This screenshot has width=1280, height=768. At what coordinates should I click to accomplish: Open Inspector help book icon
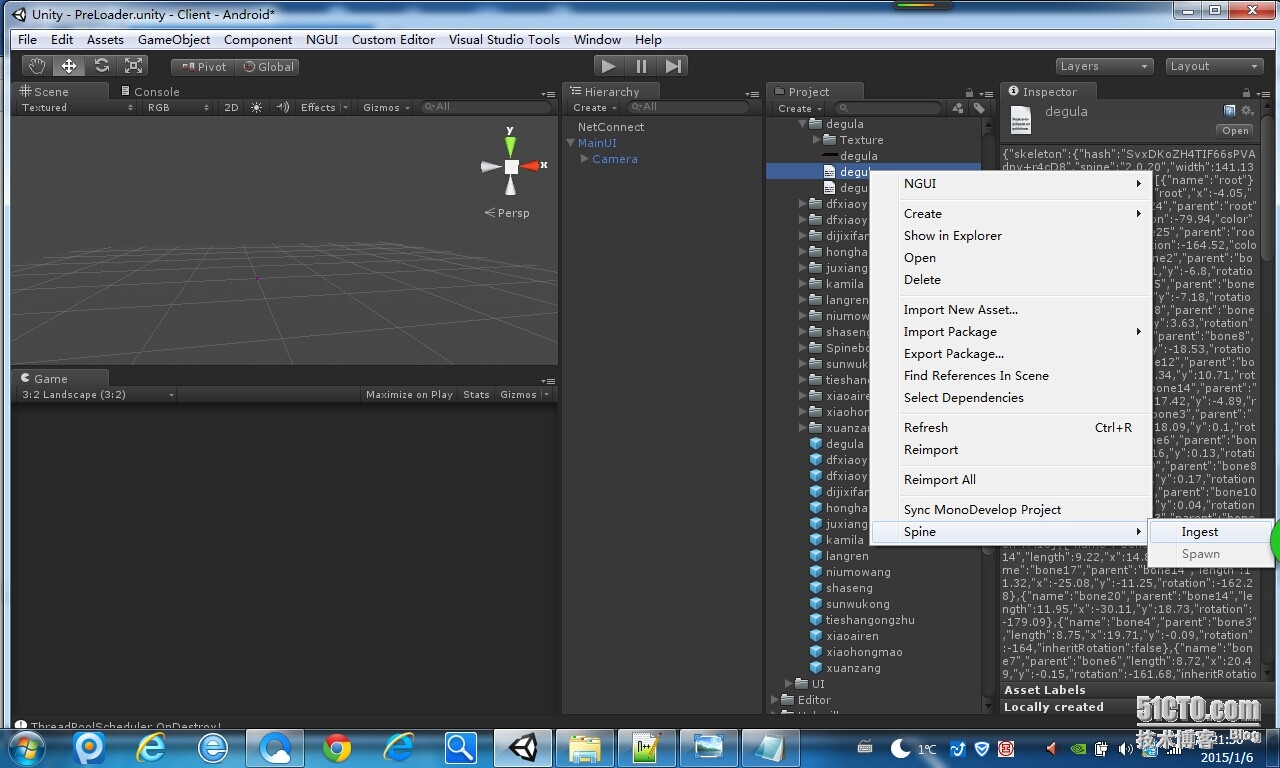pos(1230,111)
